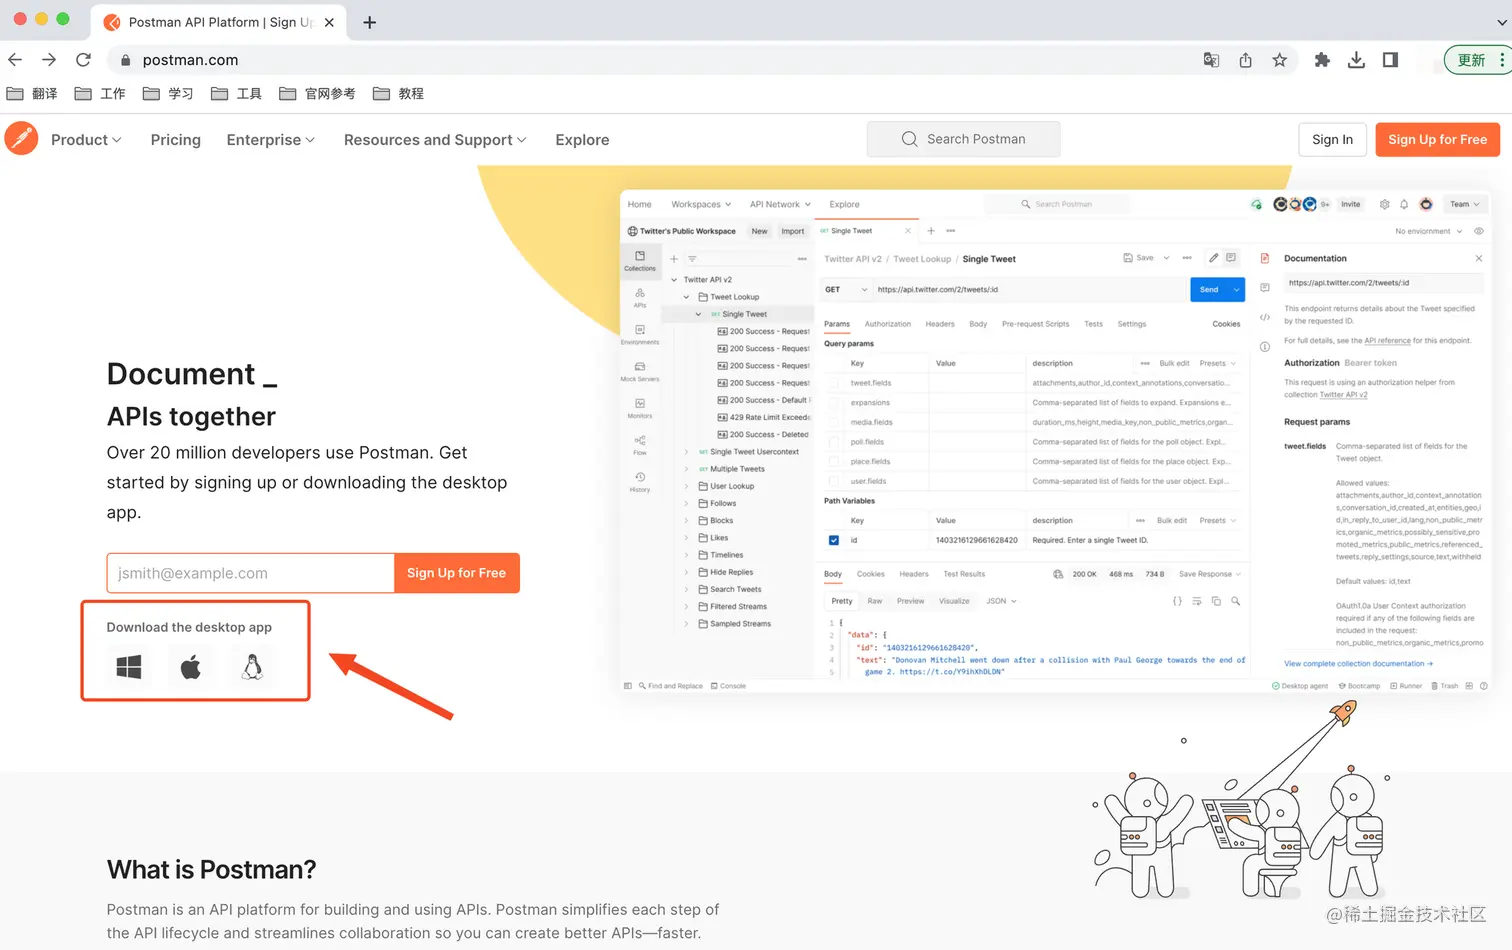Screen dimensions: 1512x950
Task: Open the Chrome extensions puzzle icon
Action: tap(1322, 60)
